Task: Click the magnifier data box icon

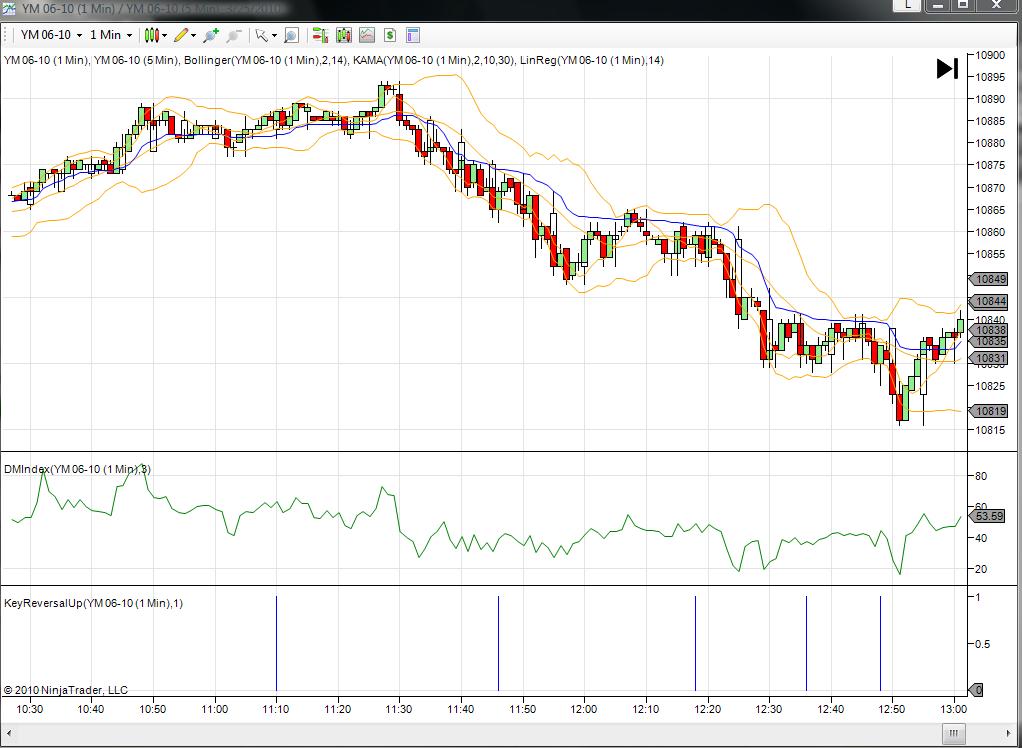Action: pyautogui.click(x=291, y=35)
